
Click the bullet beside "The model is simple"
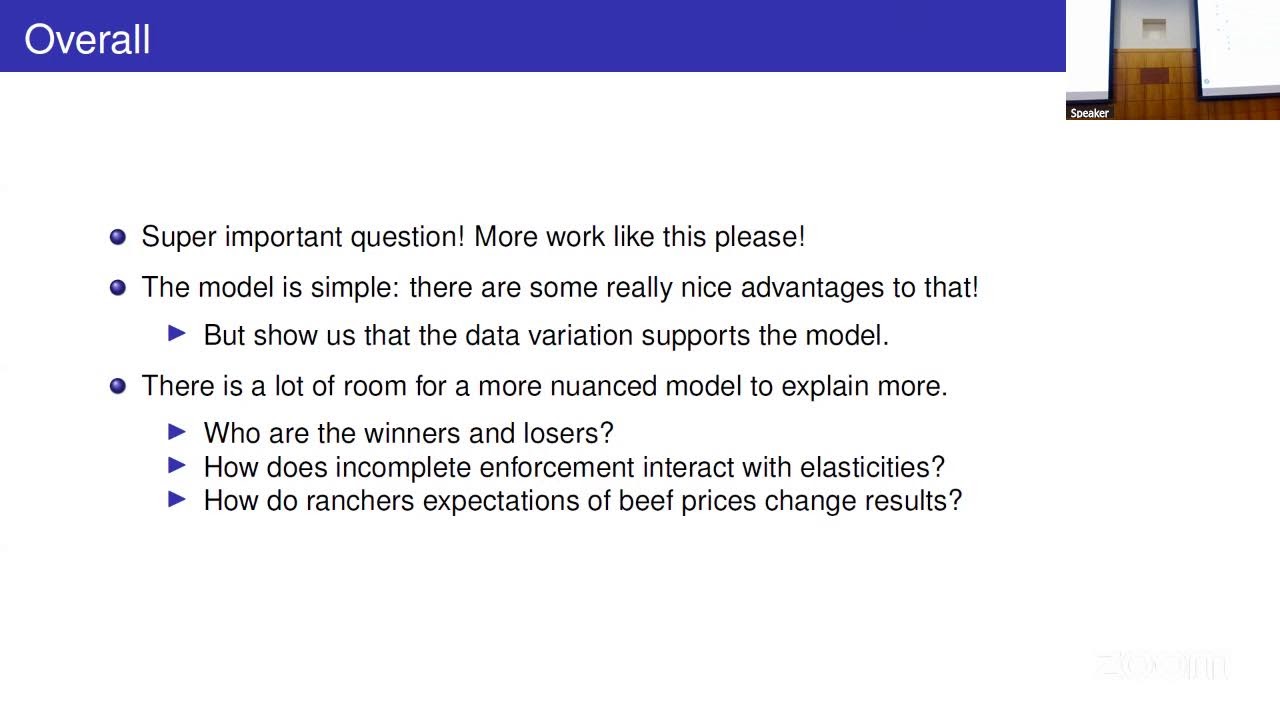pos(118,288)
